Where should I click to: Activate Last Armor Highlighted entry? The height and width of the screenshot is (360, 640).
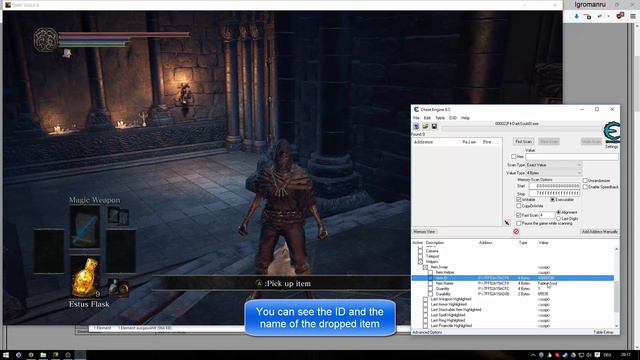coord(425,304)
